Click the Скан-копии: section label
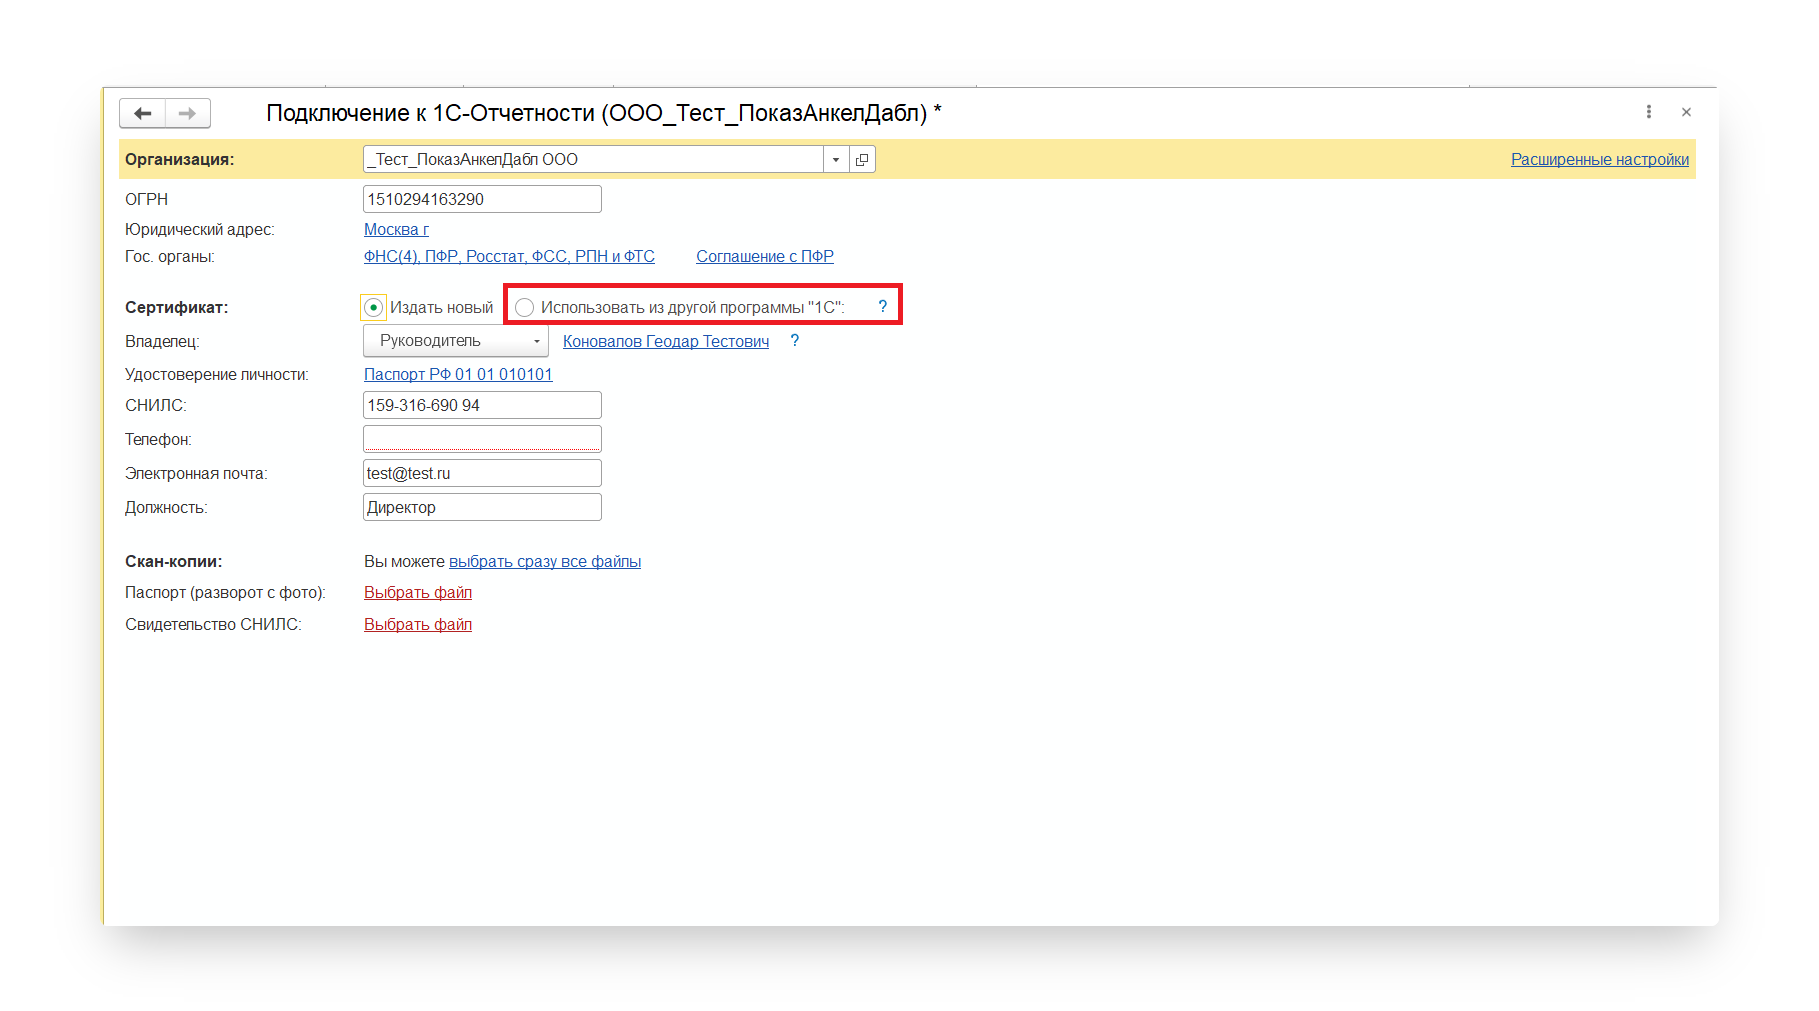 click(174, 562)
